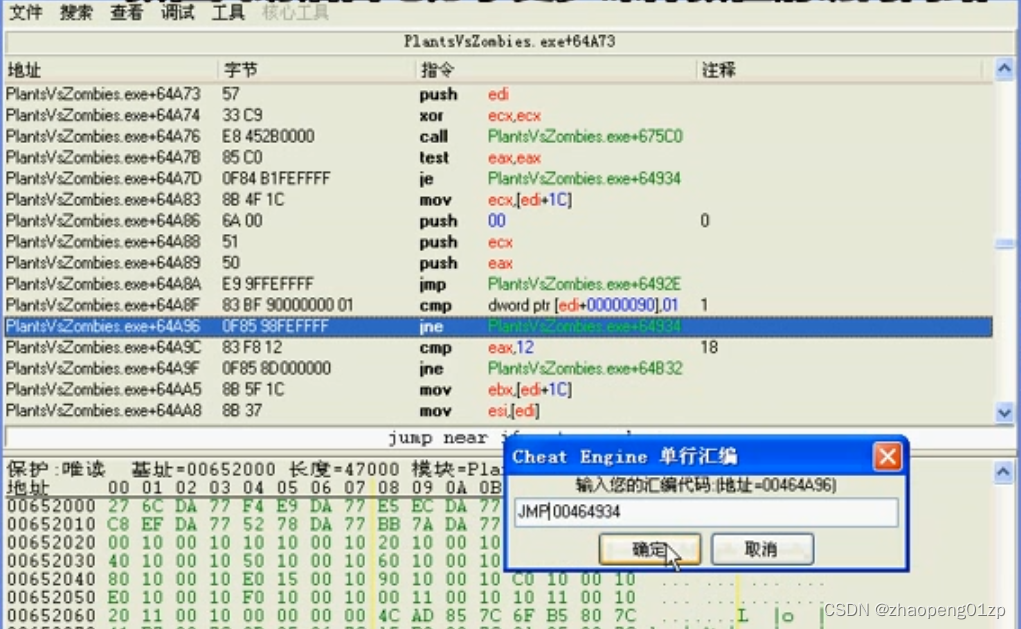
Task: Select row PlantsVsZombies.exe+64A74 xor ecx,ecx
Action: 499,115
